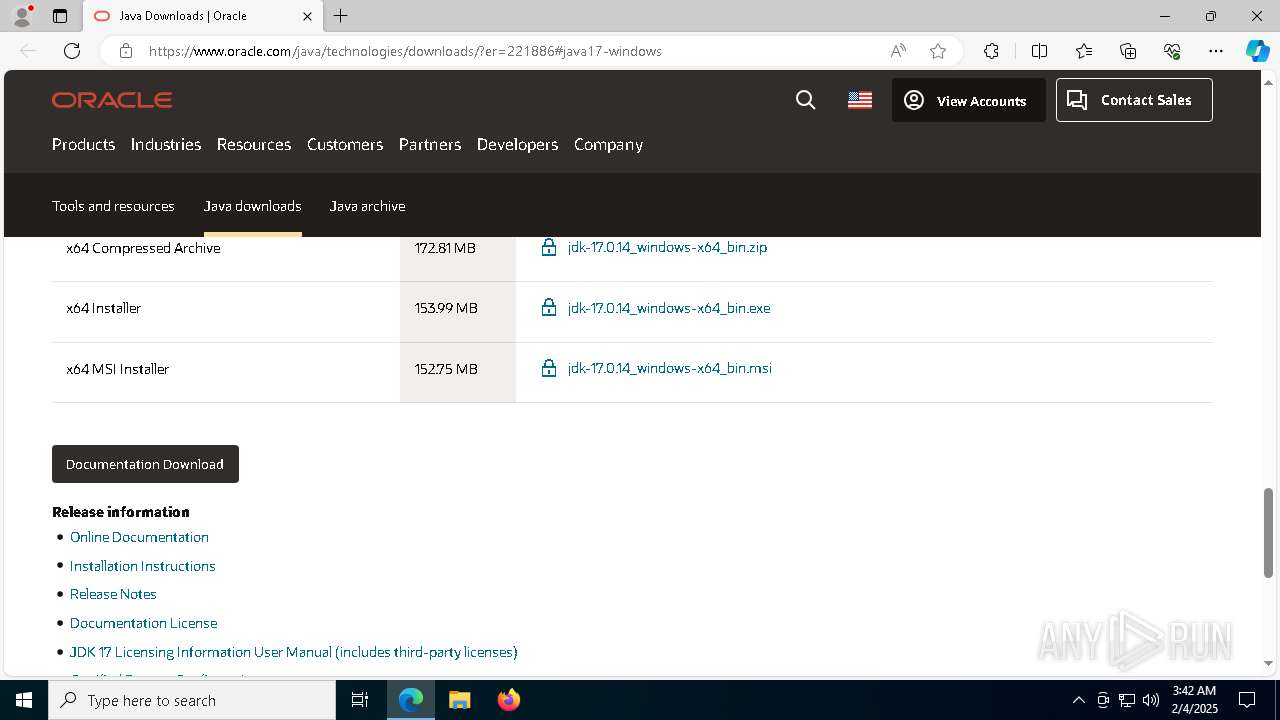The width and height of the screenshot is (1280, 720).
Task: Open Edge Settings and more menu
Action: click(x=1216, y=51)
